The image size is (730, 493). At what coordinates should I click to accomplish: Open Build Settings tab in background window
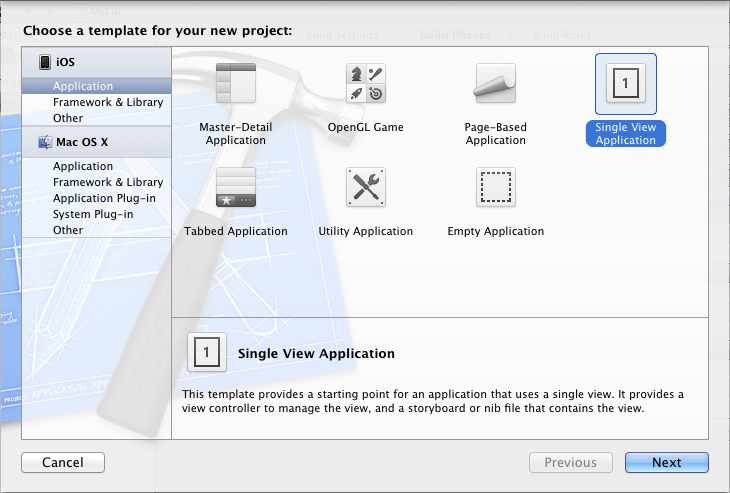pos(342,35)
